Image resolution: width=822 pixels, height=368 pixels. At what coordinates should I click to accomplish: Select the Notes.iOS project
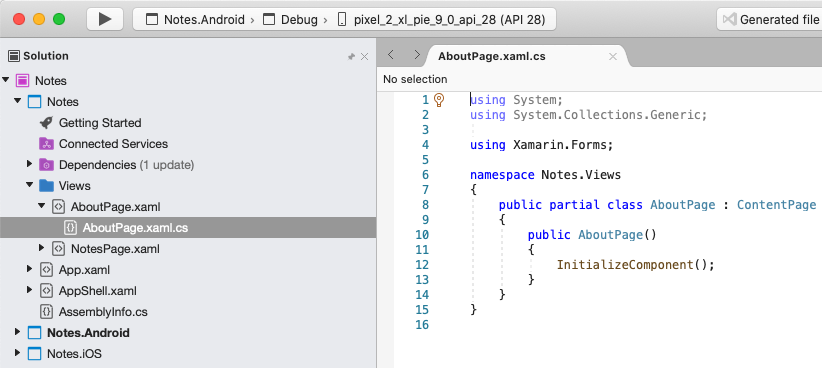click(74, 354)
